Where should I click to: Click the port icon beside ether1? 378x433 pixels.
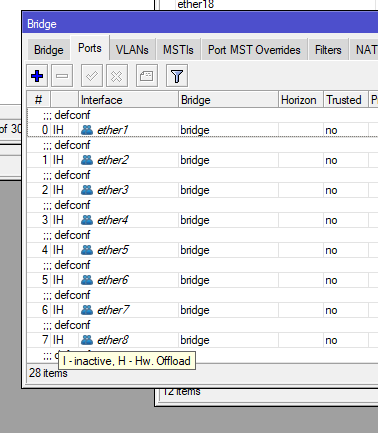click(87, 130)
